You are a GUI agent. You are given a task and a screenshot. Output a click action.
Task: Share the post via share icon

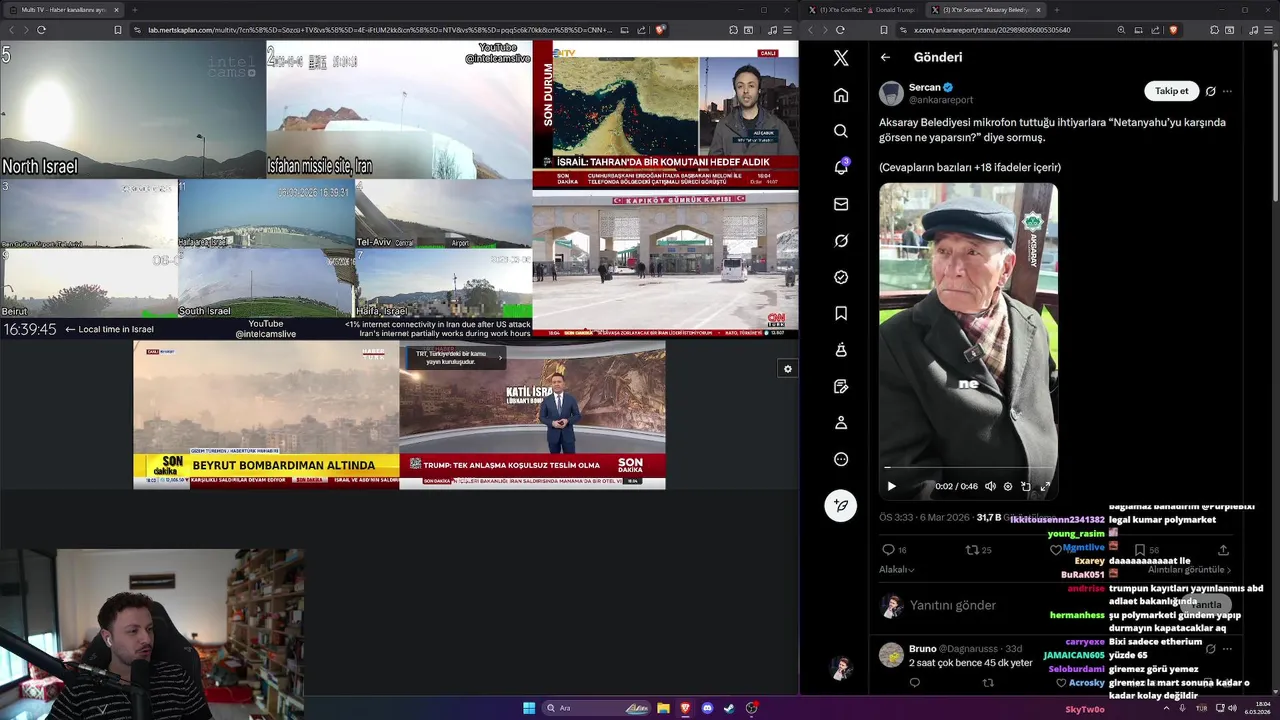1223,550
